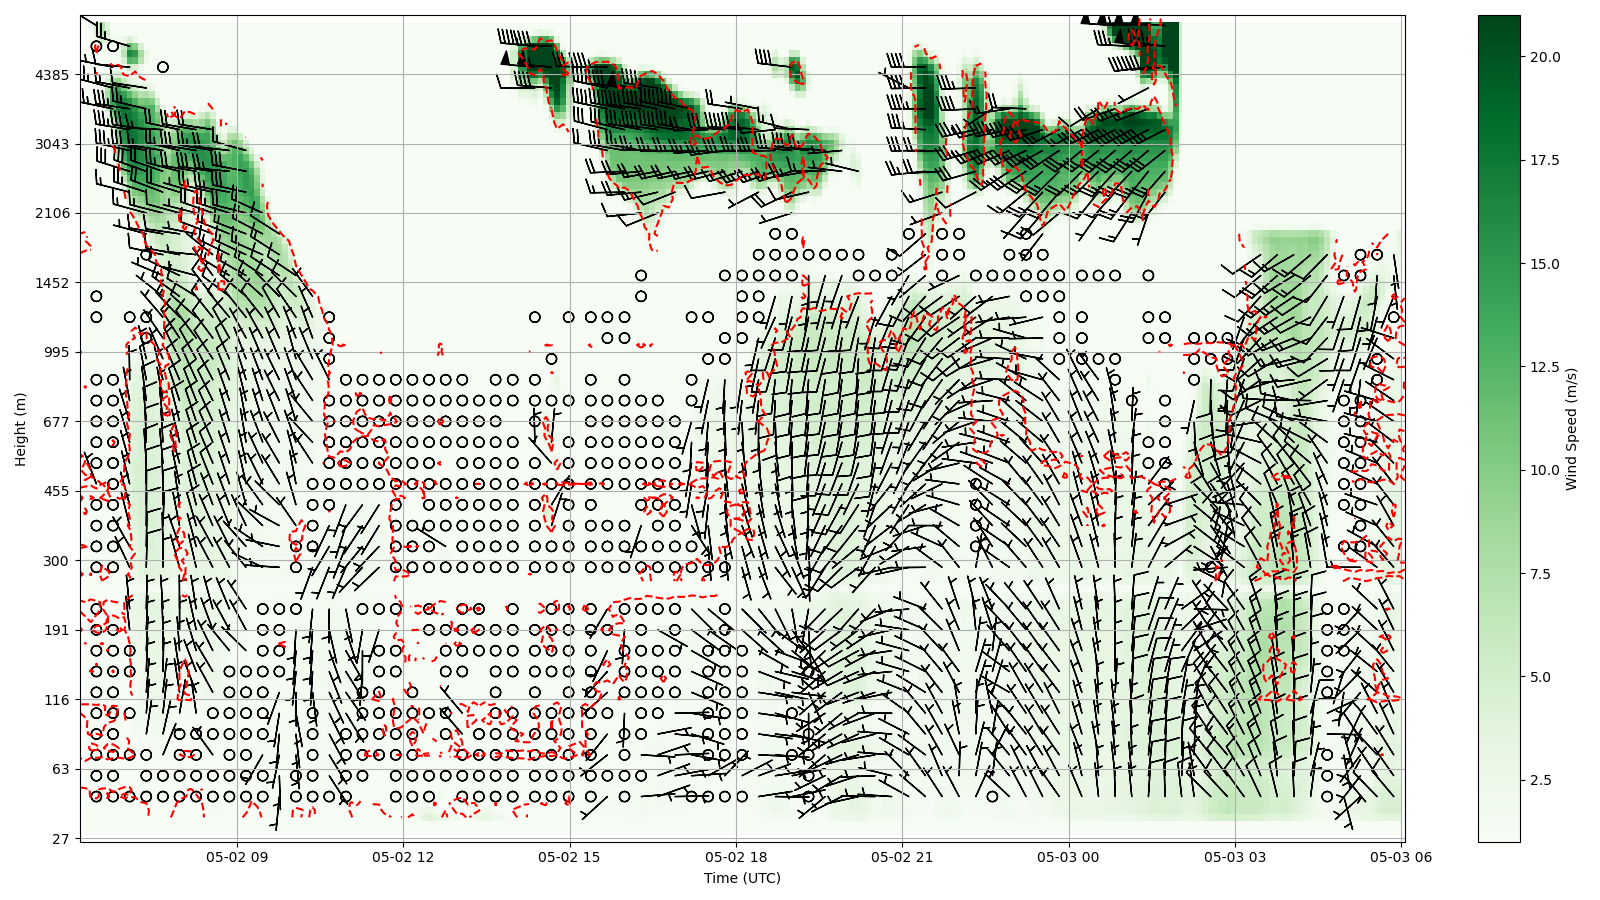Select the "Wind Speed (m/s)" colorbar title
This screenshot has height=900, width=1600.
(1572, 429)
